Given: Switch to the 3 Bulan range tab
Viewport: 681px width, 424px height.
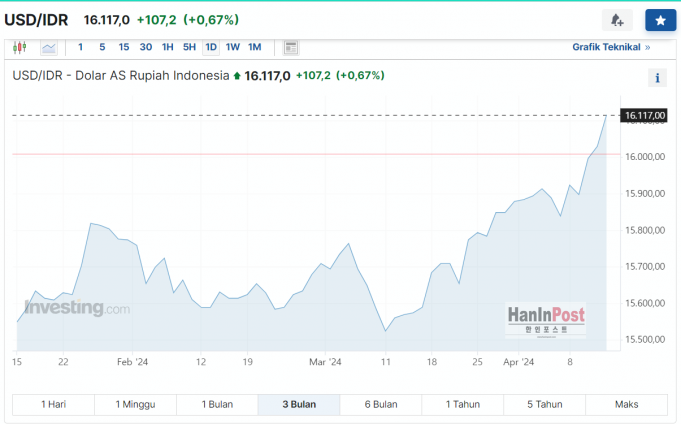Looking at the screenshot, I should (x=299, y=404).
